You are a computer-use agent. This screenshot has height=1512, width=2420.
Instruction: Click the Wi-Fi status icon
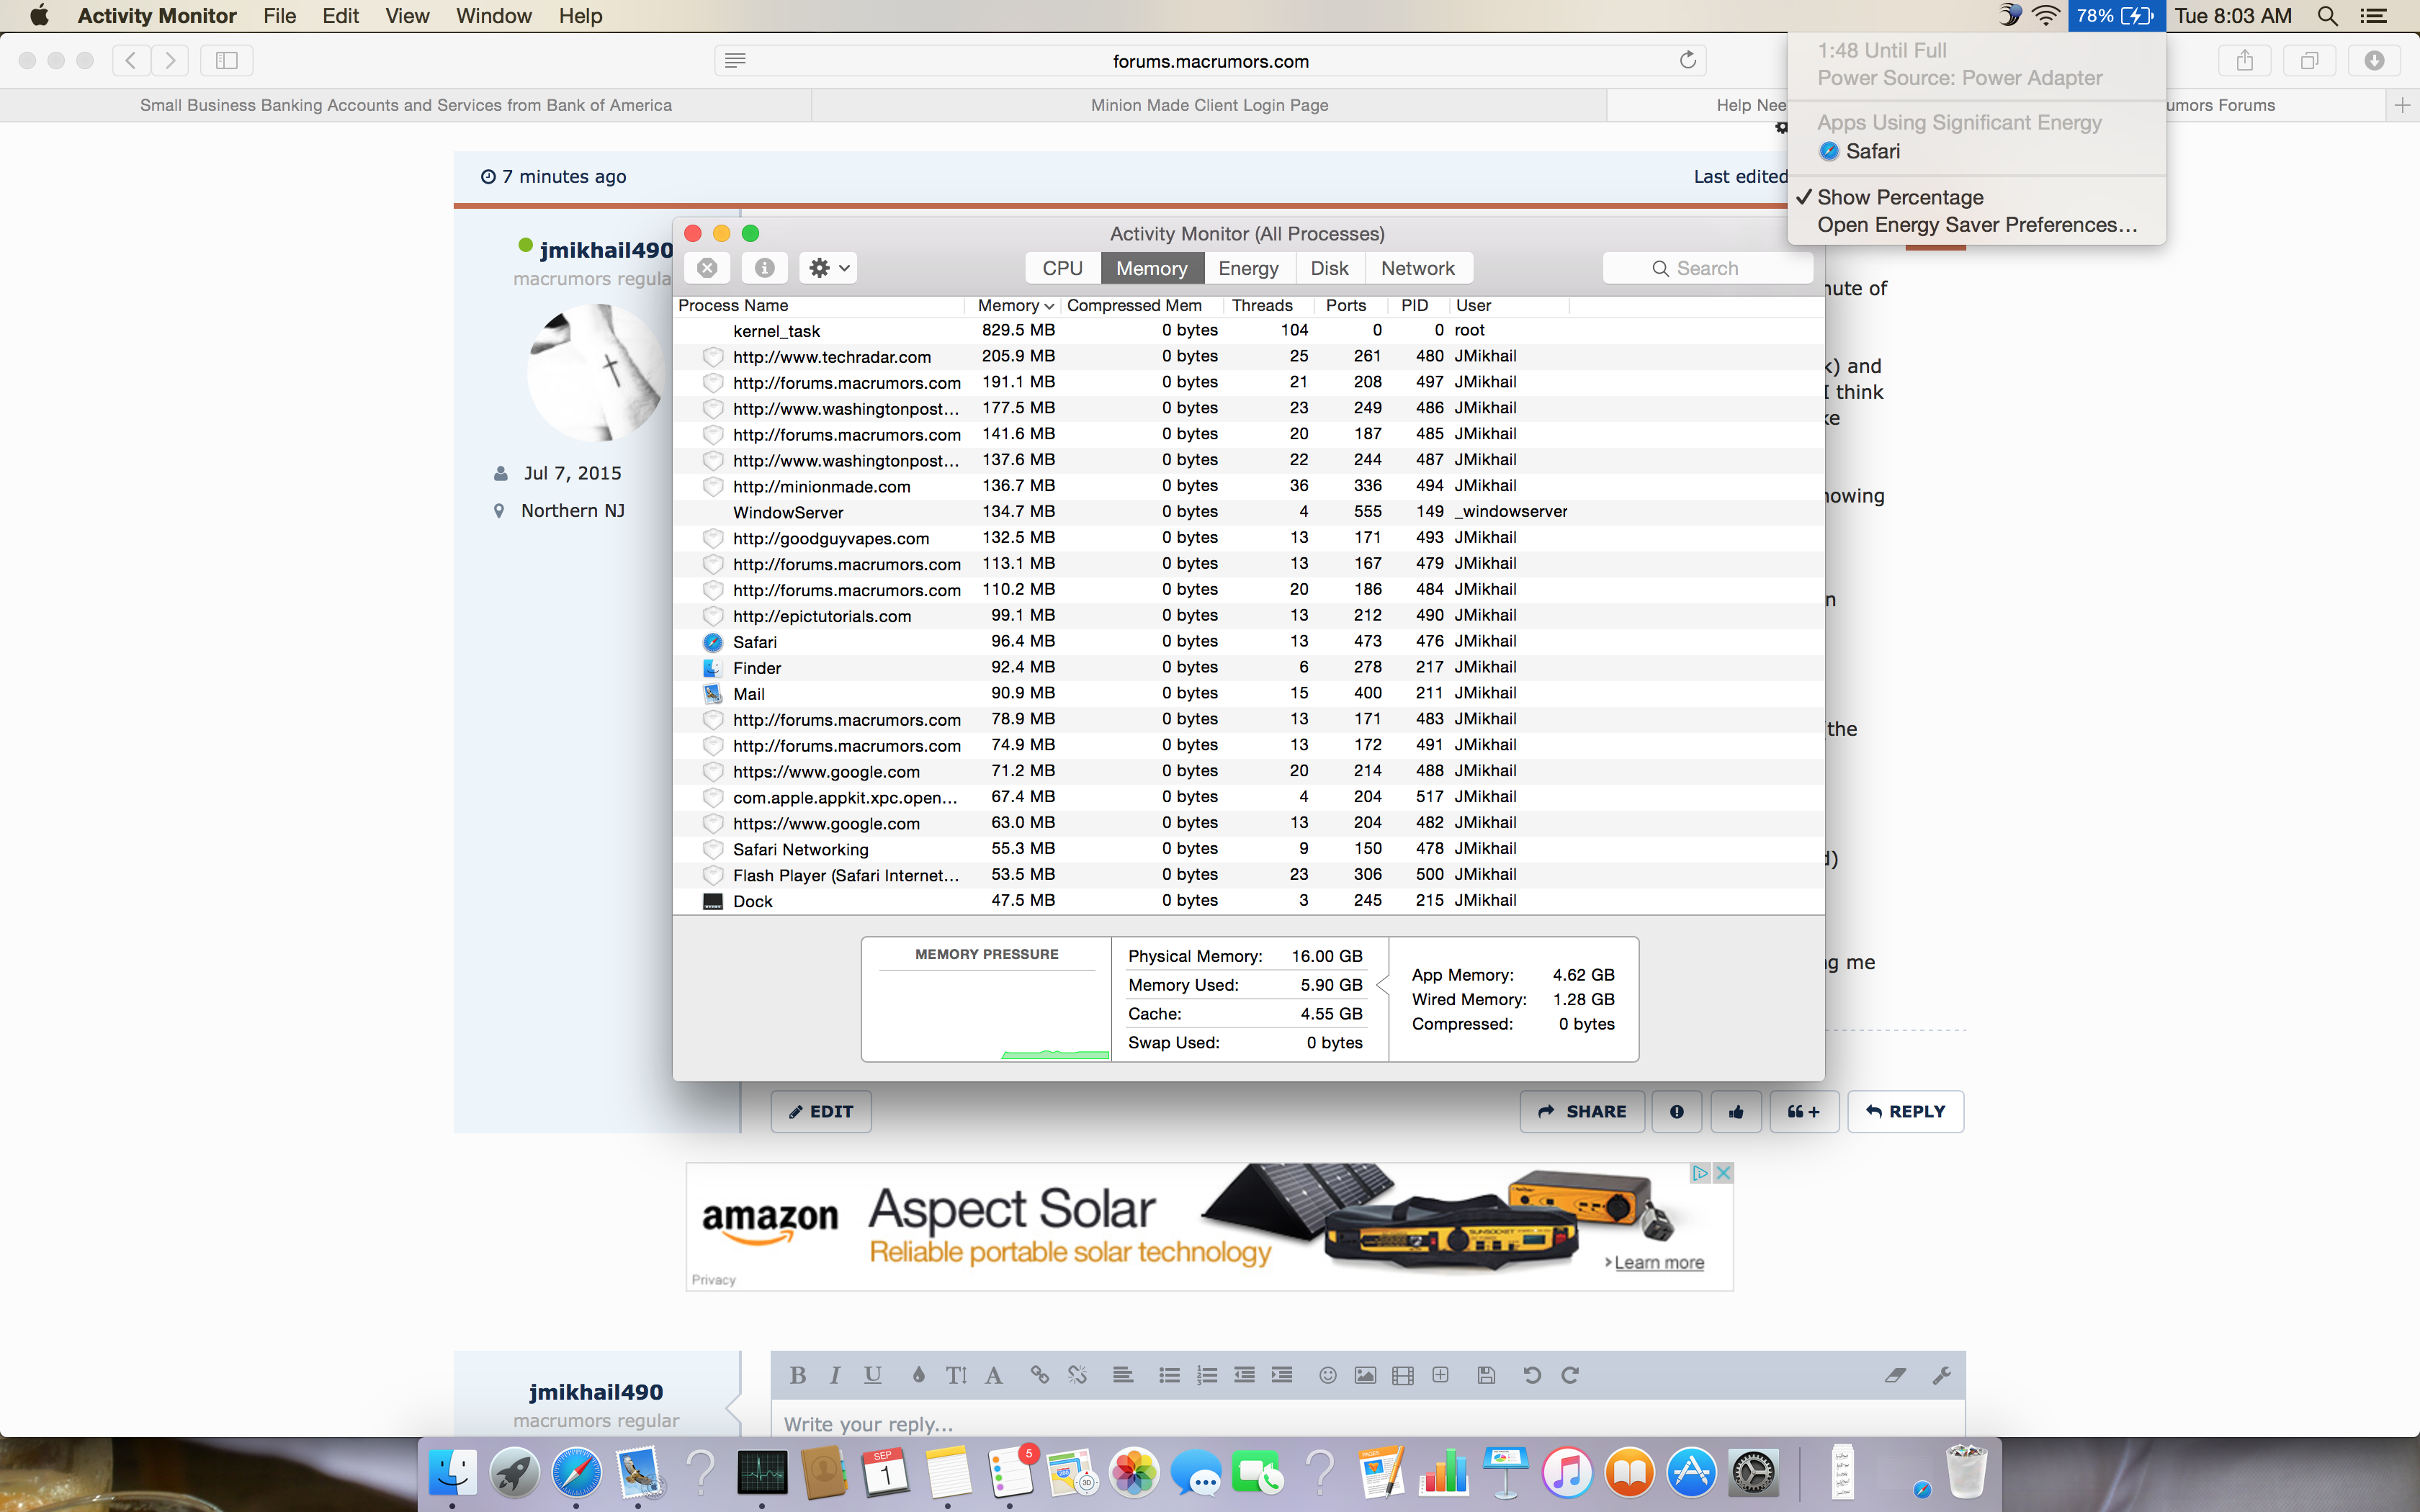[x=2046, y=16]
